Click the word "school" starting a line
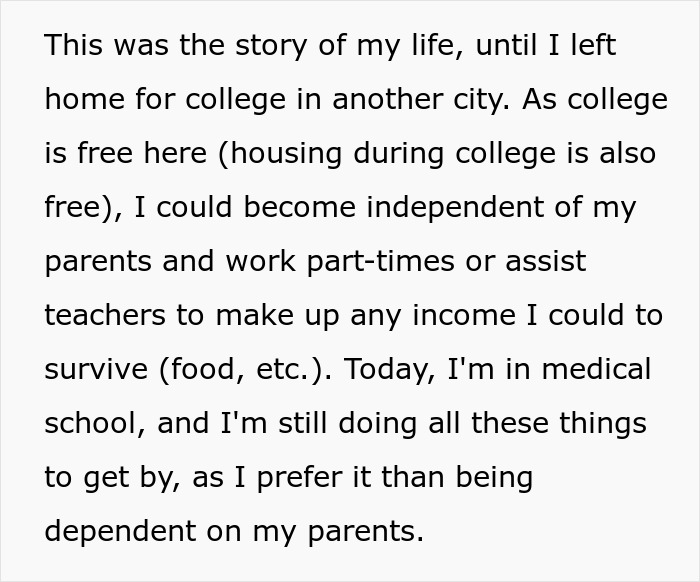Screen dimensions: 700x582 tap(97, 424)
